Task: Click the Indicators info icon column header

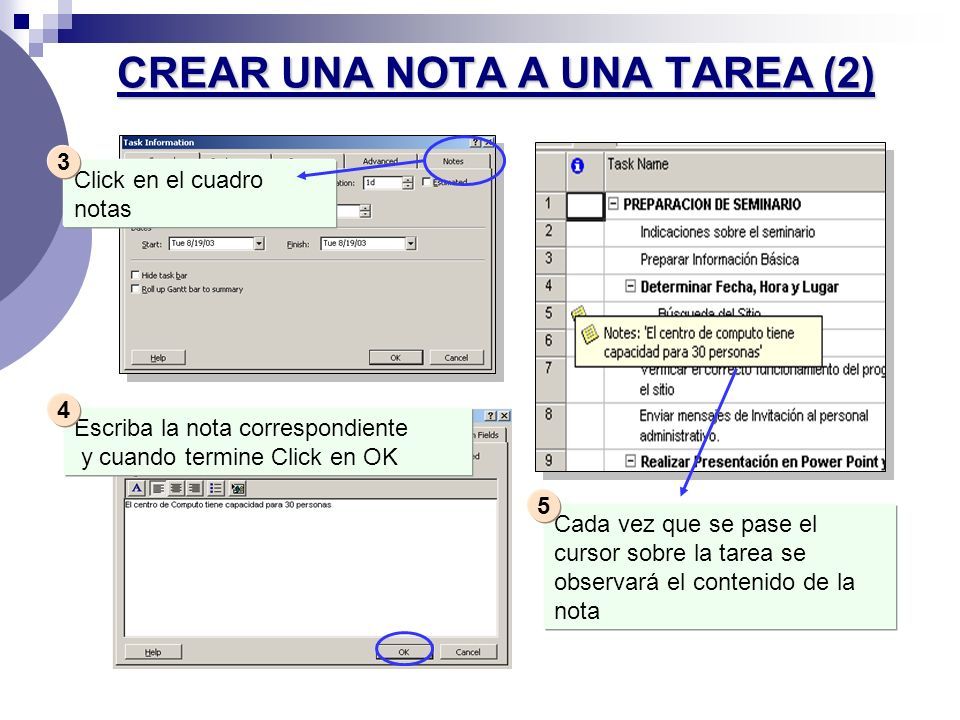Action: tap(577, 166)
